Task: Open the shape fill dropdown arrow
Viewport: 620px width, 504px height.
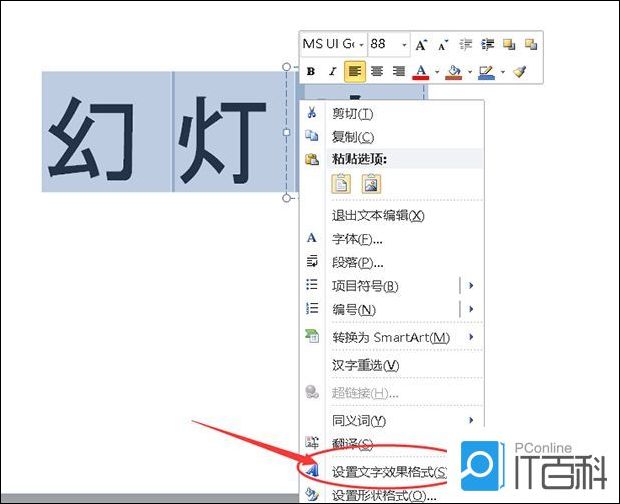Action: 470,72
